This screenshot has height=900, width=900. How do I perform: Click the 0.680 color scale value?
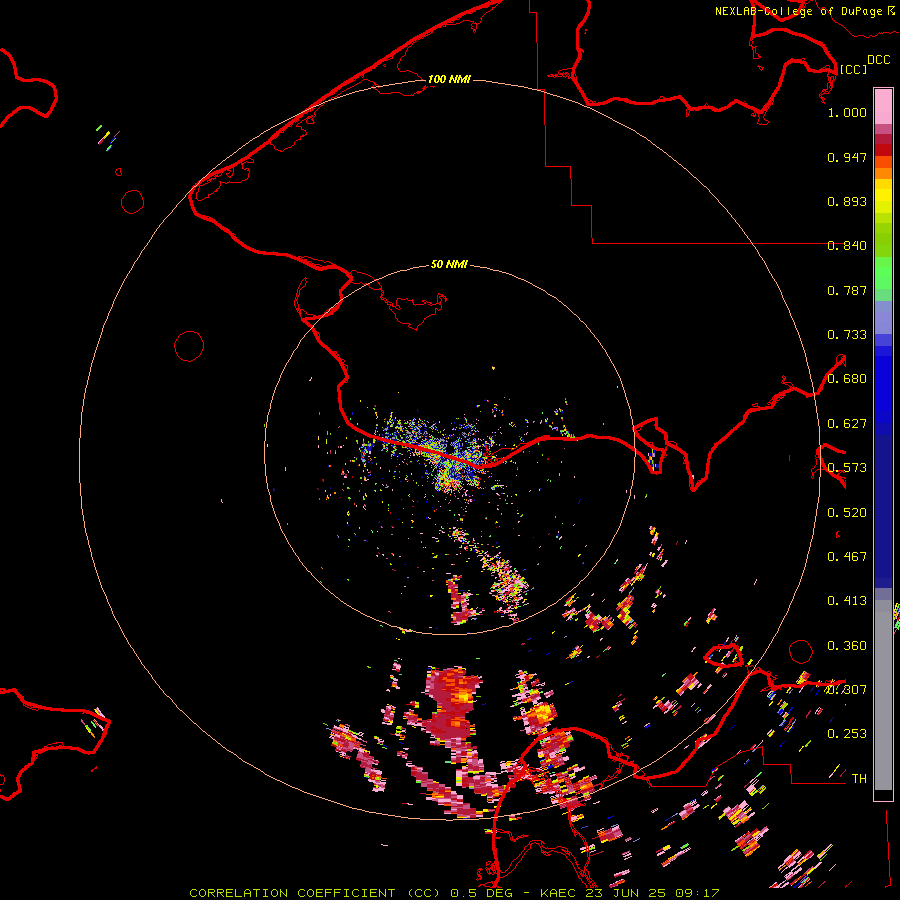(847, 379)
